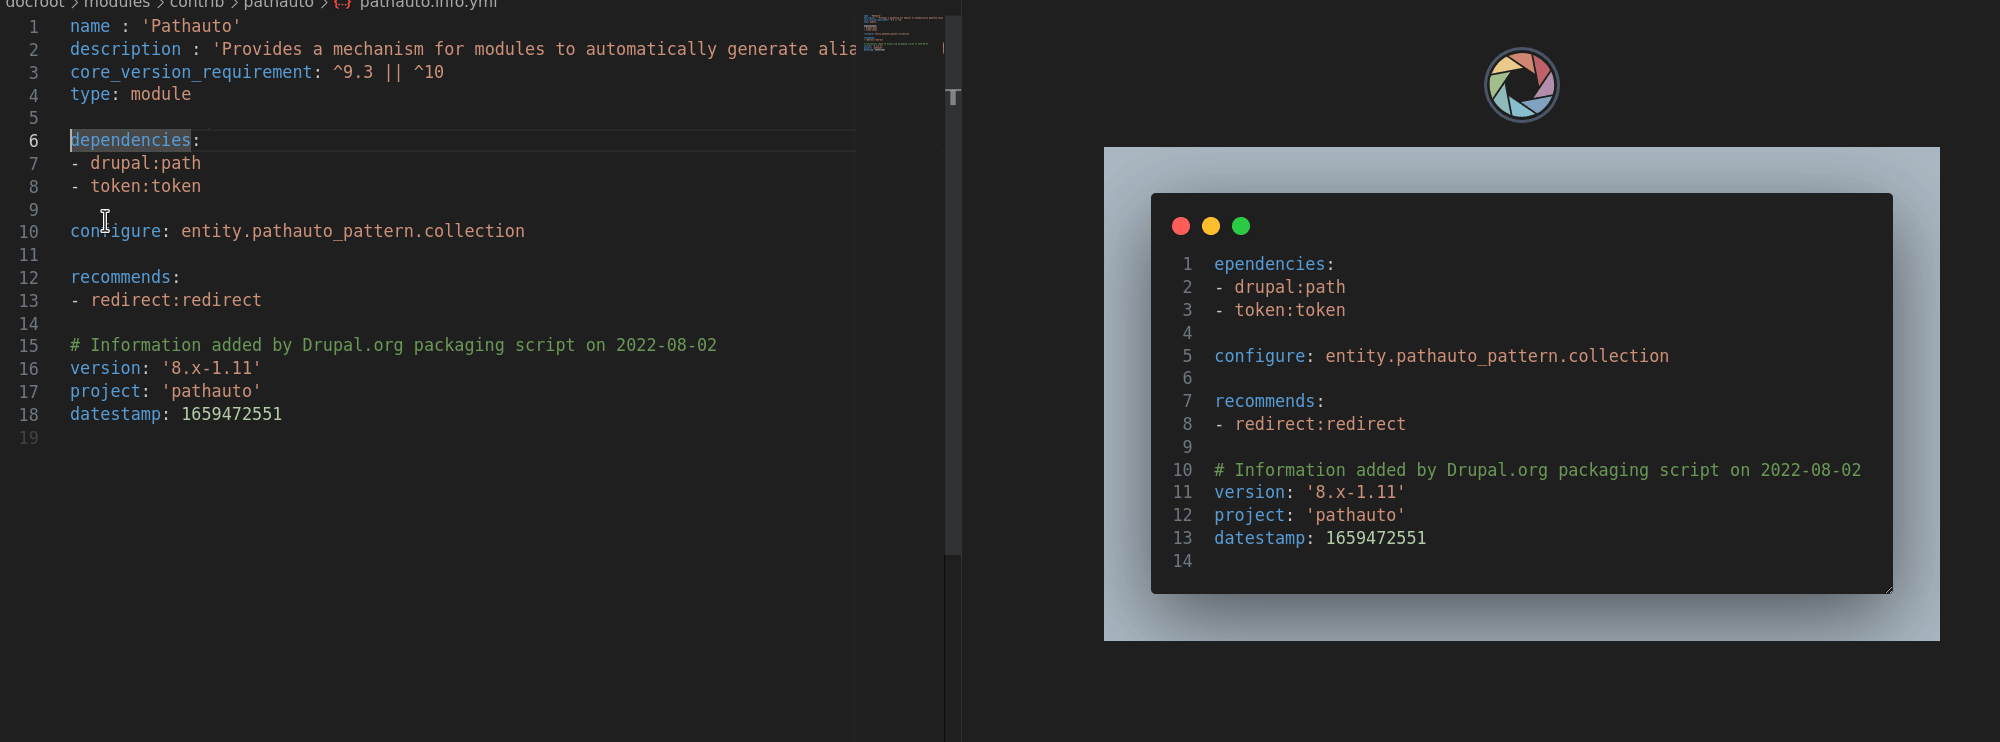Click snippet preview line number 1
The width and height of the screenshot is (2000, 742).
1187,264
